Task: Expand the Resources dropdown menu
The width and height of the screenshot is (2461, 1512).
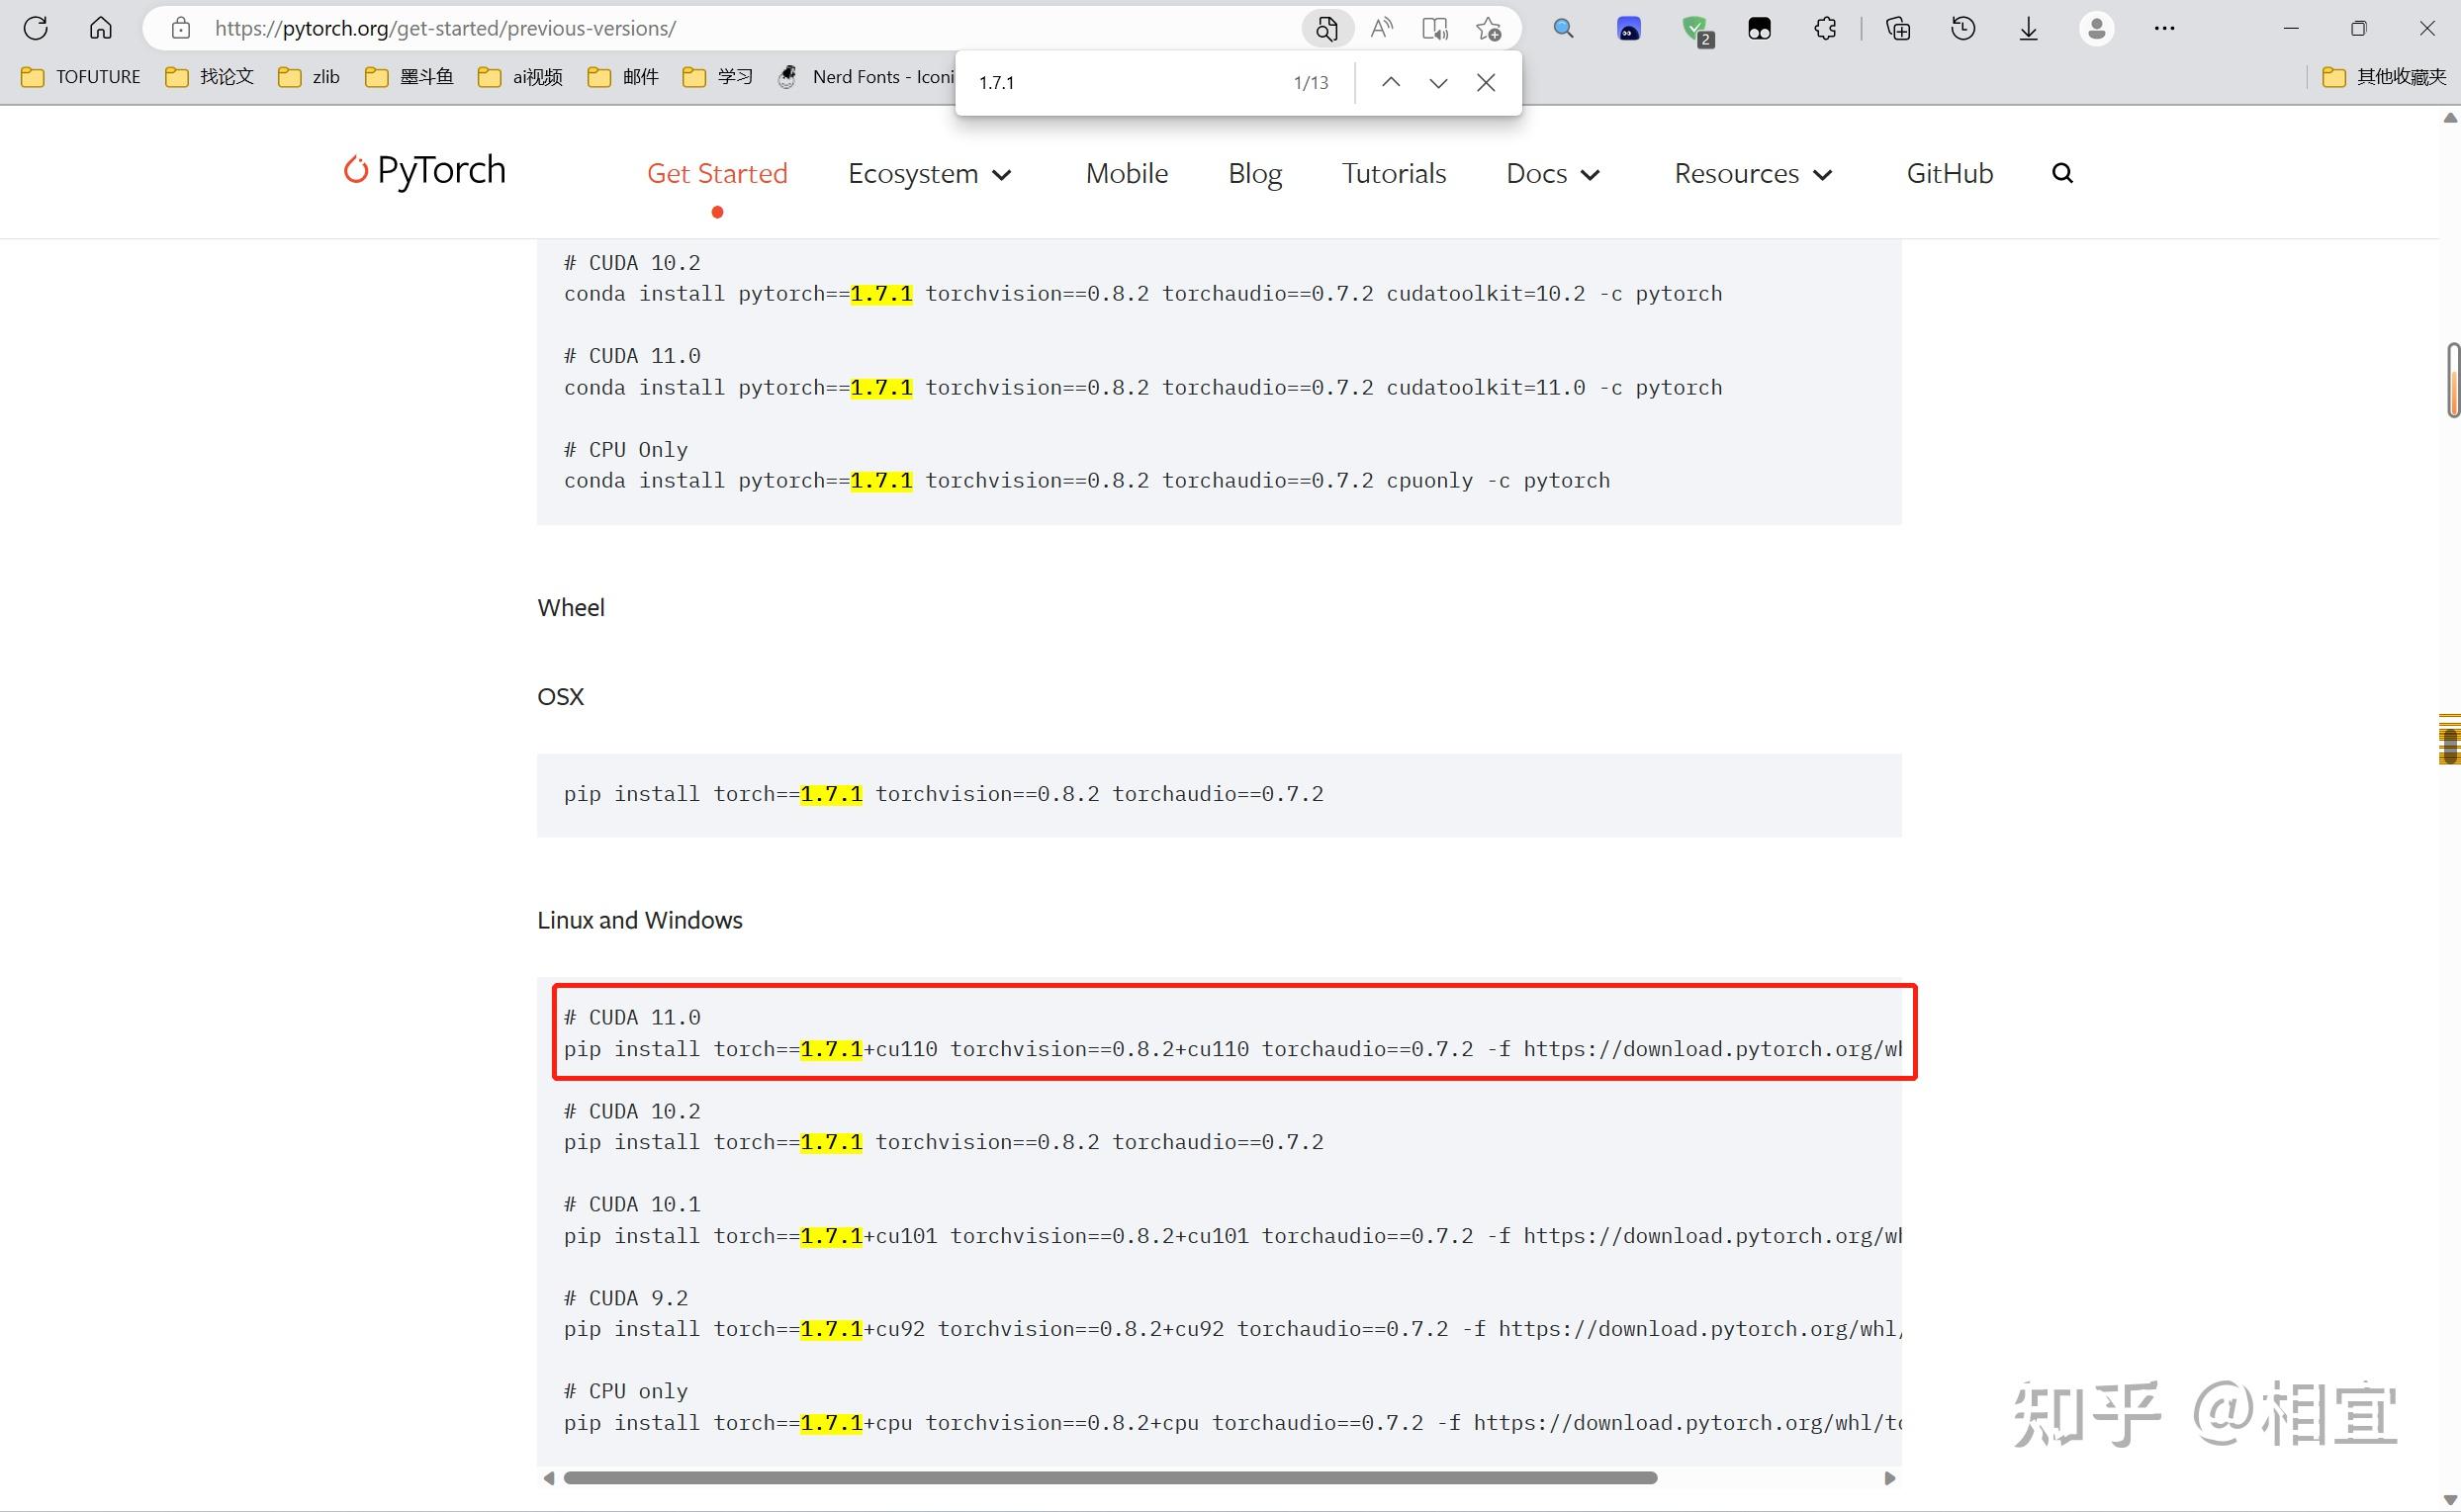Action: 1754,174
